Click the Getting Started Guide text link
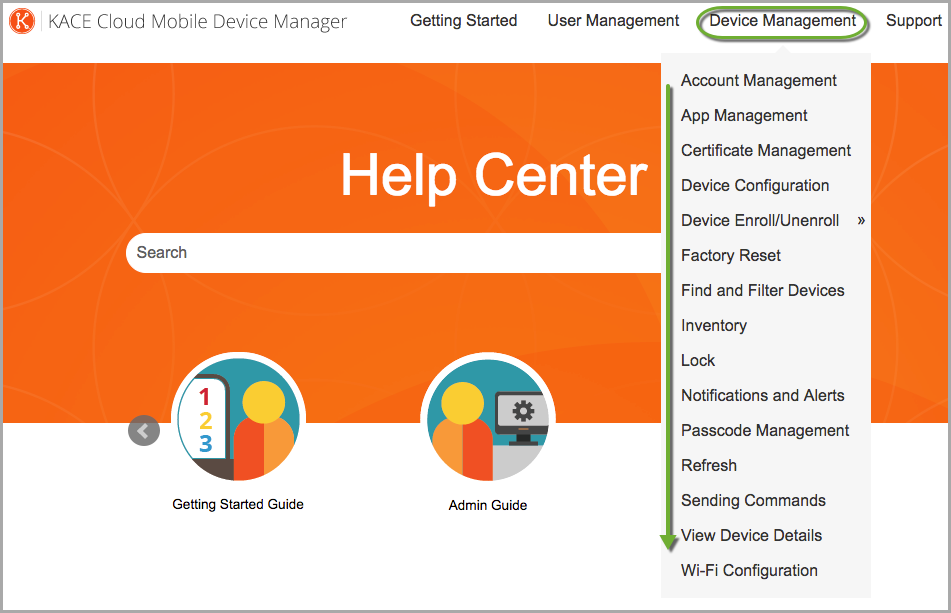 [x=238, y=505]
